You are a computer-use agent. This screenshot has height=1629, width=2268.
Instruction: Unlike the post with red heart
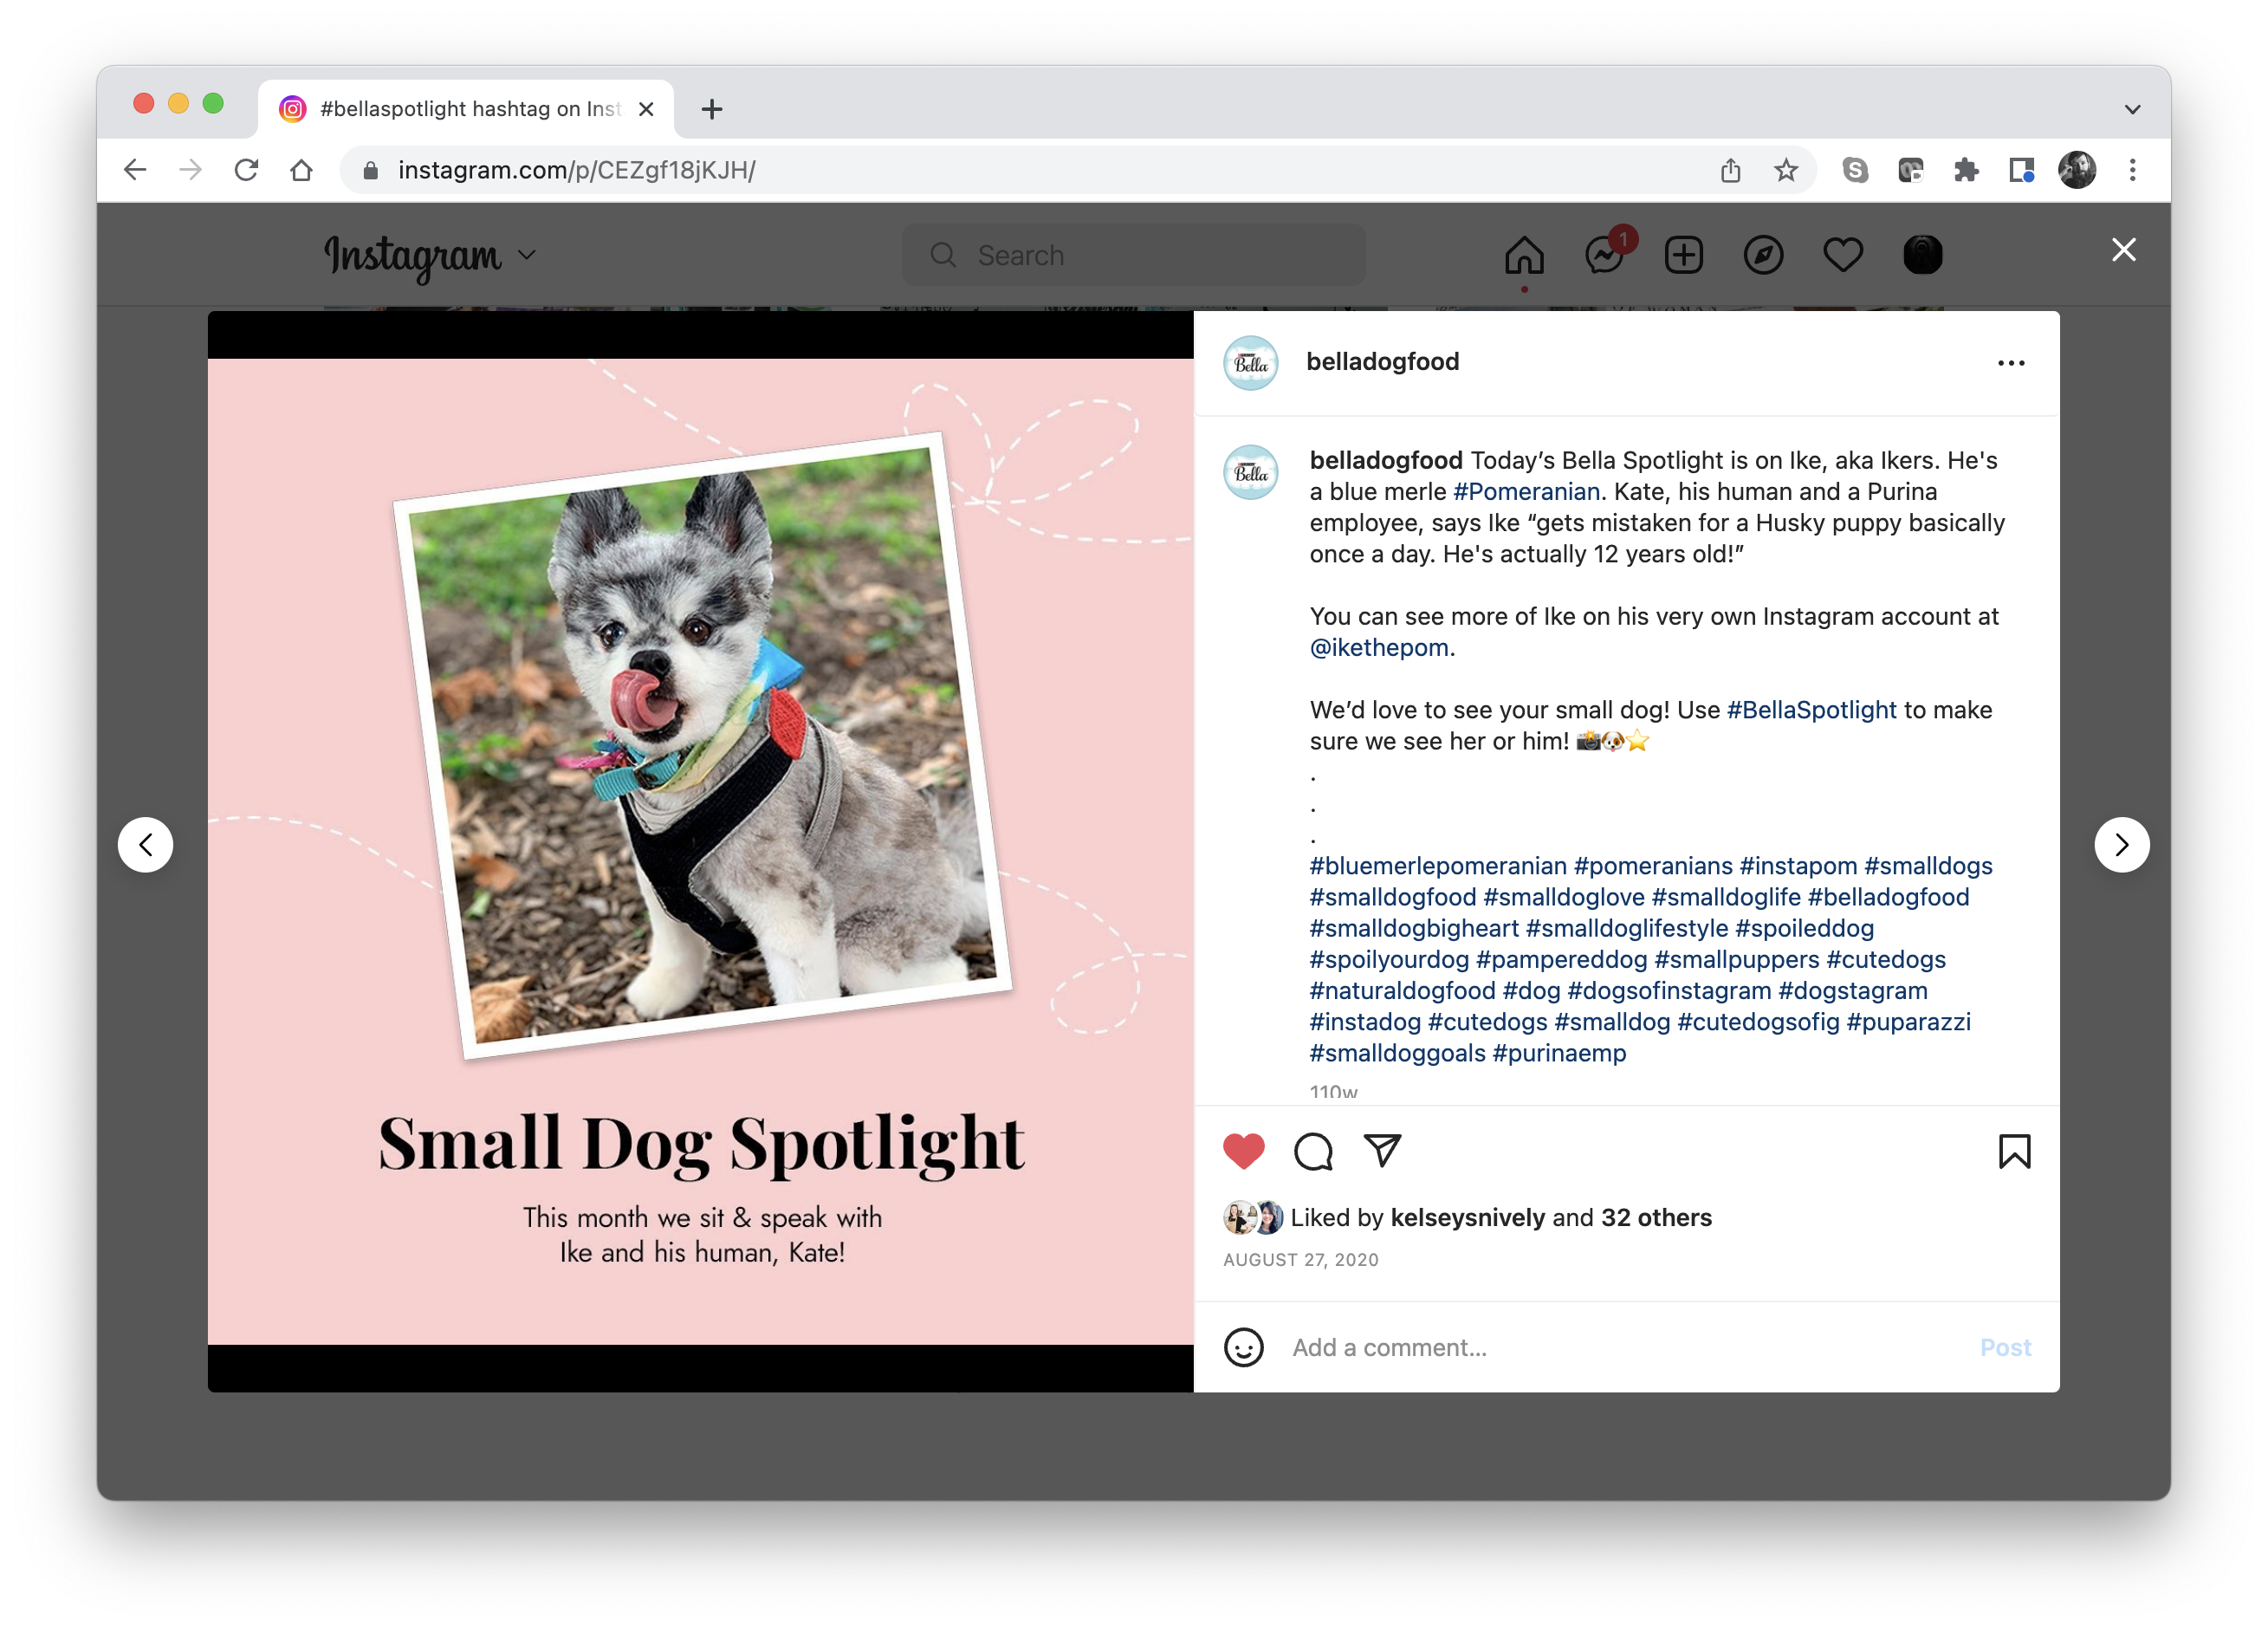tap(1243, 1151)
